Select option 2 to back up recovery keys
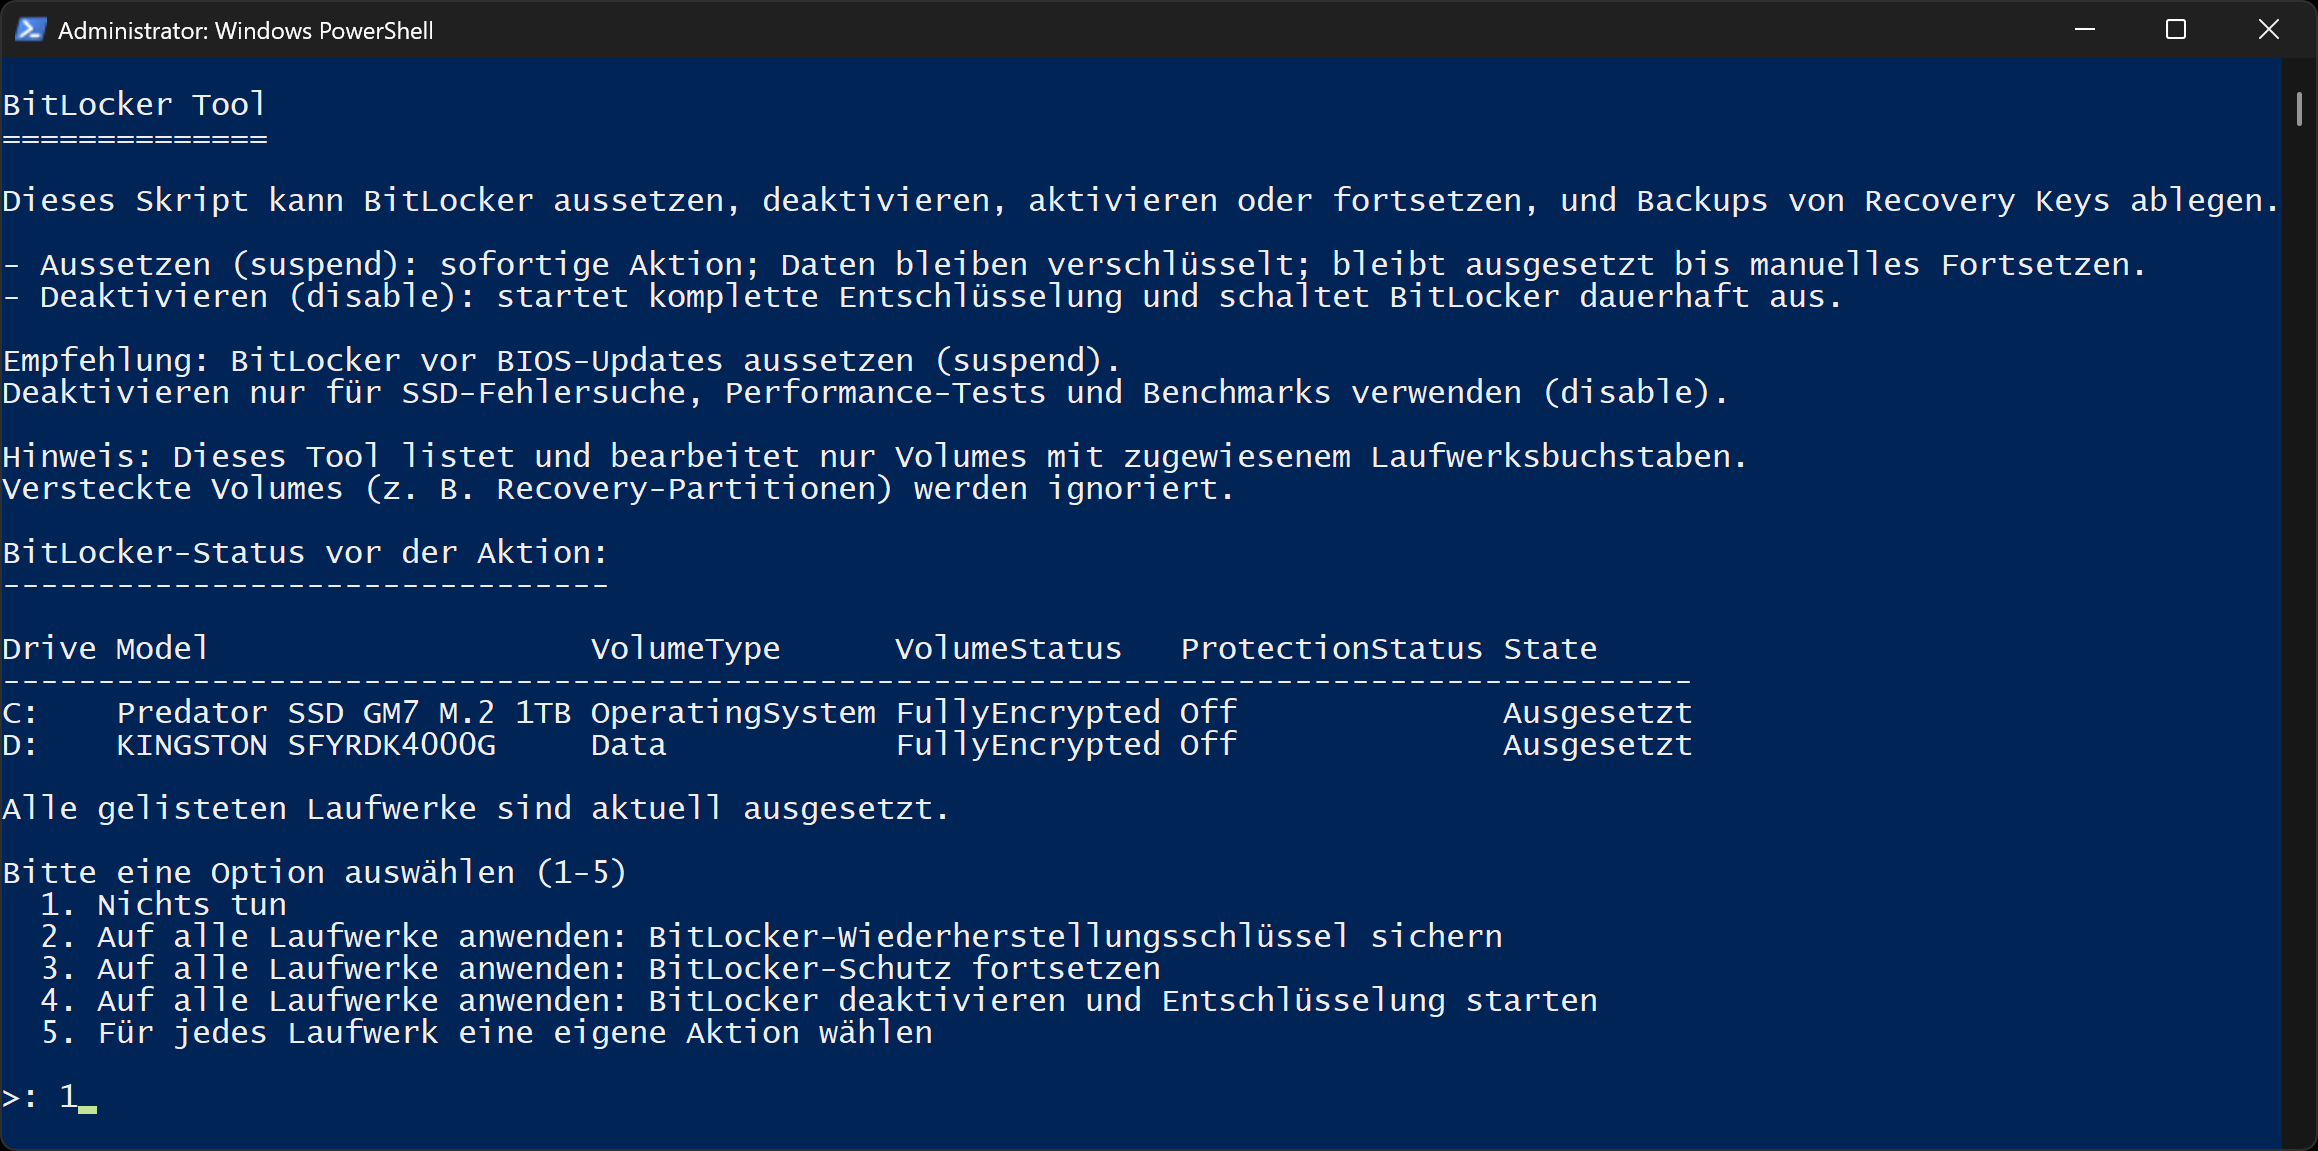This screenshot has height=1151, width=2318. [770, 935]
